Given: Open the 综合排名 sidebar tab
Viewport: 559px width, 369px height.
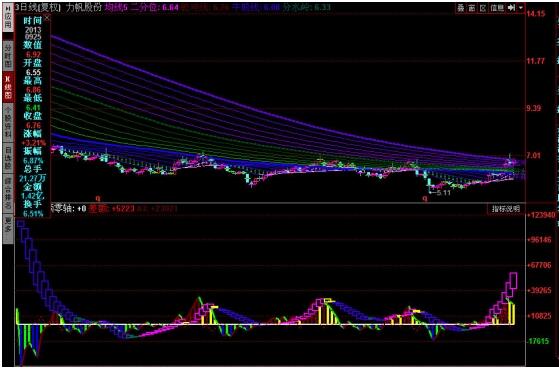Looking at the screenshot, I should point(7,194).
